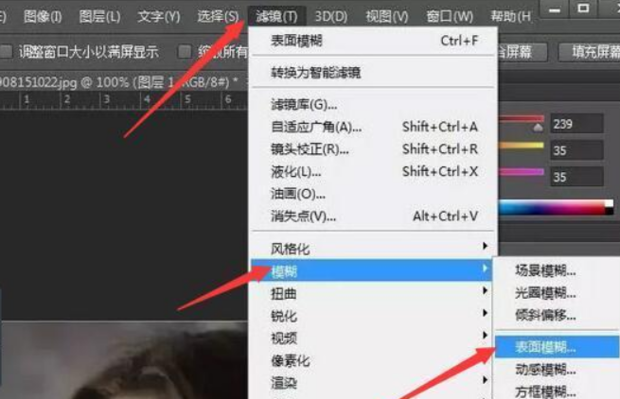
Task: Open the 图层(L) menu
Action: [100, 17]
